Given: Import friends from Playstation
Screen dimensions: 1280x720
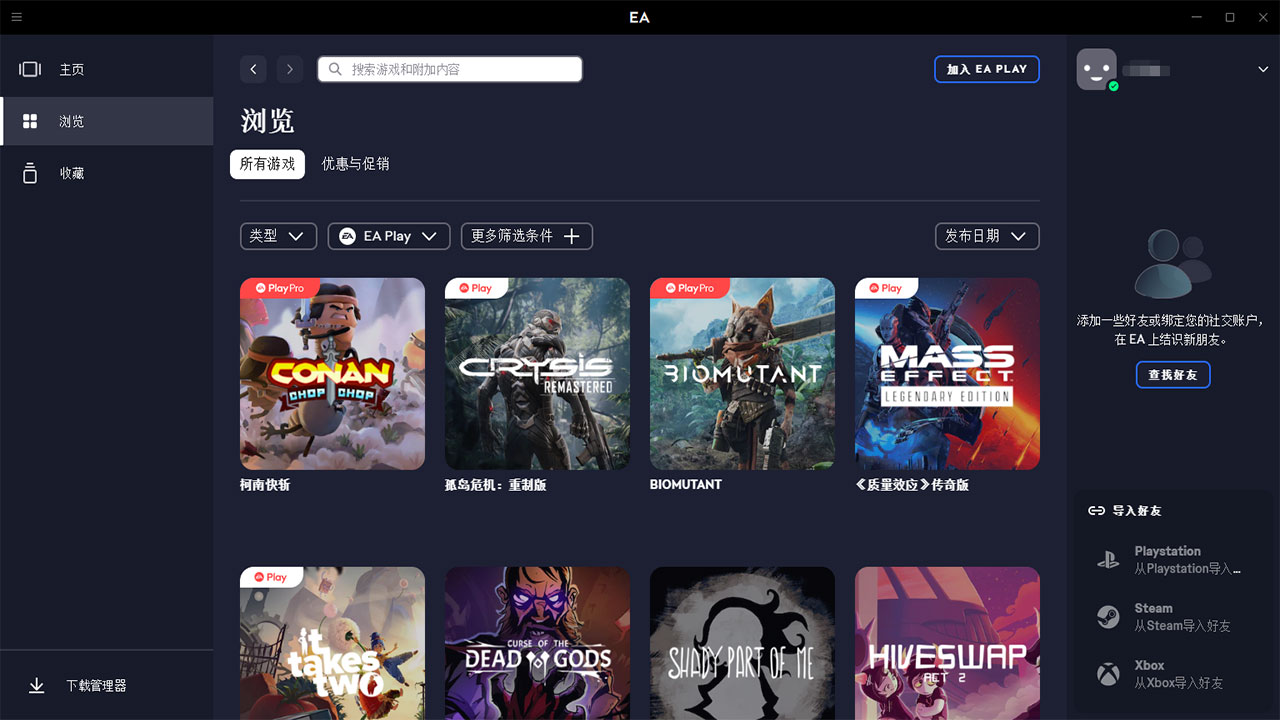Looking at the screenshot, I should [x=1172, y=560].
